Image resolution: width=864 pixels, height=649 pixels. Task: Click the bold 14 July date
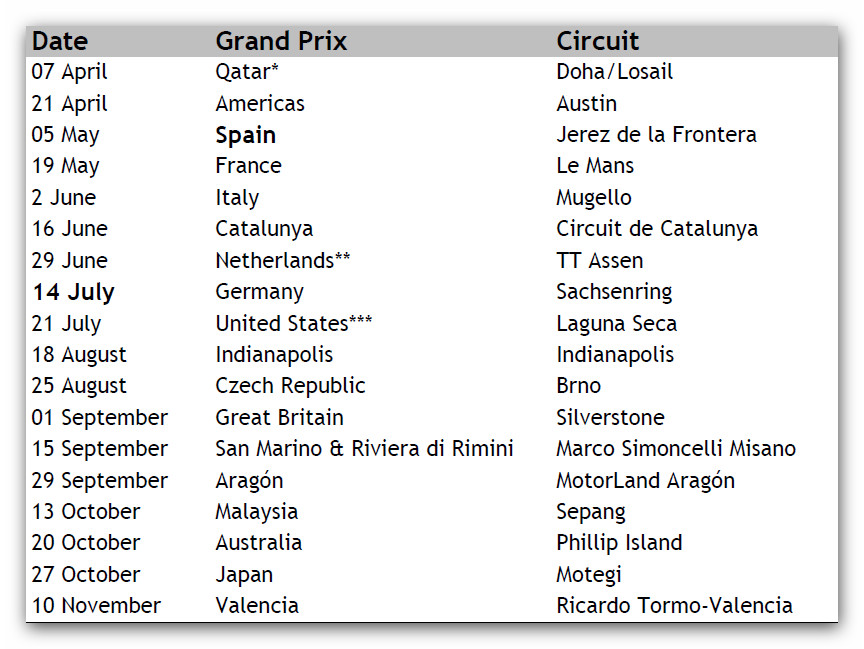(73, 292)
